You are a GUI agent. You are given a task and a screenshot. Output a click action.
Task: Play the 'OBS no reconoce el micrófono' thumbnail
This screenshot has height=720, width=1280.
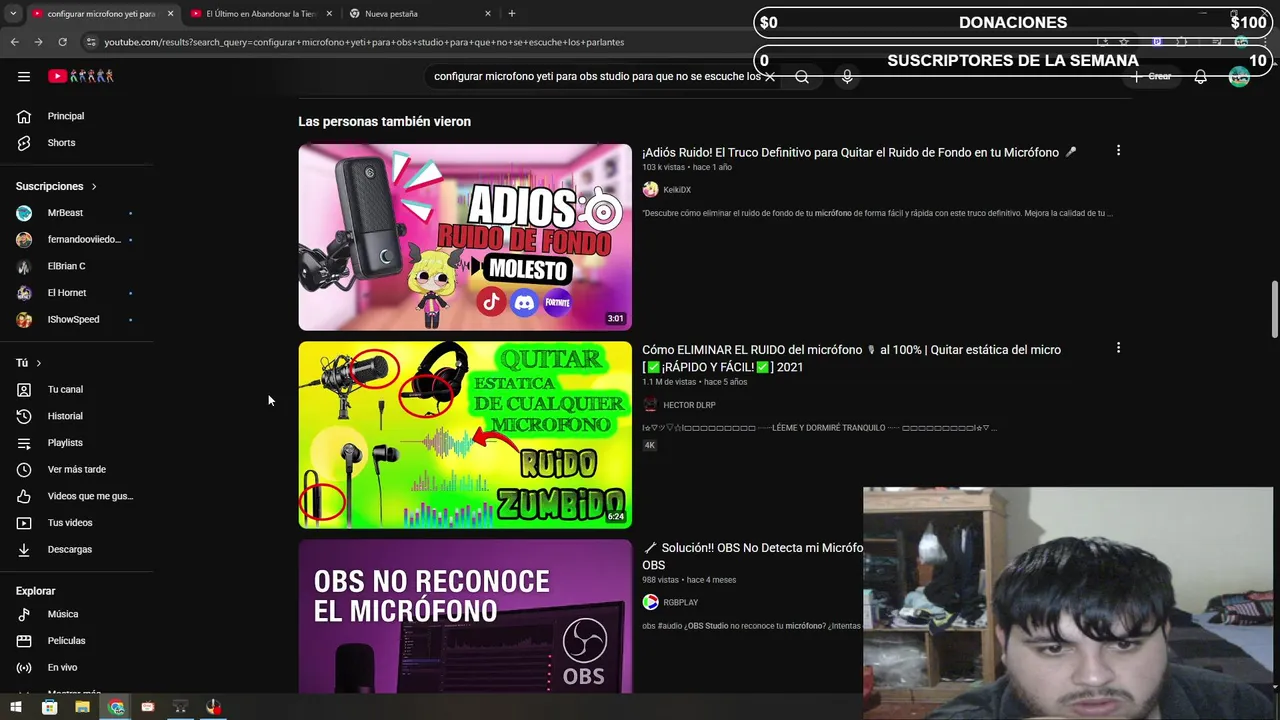click(x=465, y=616)
